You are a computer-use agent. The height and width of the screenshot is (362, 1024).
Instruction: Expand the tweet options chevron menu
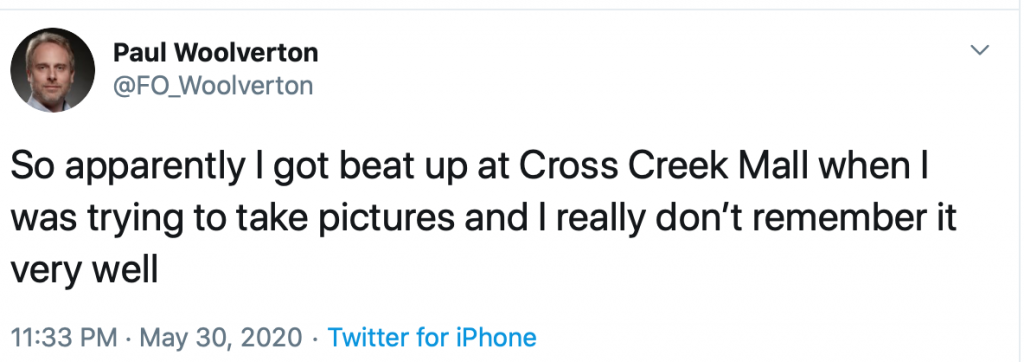coord(980,50)
